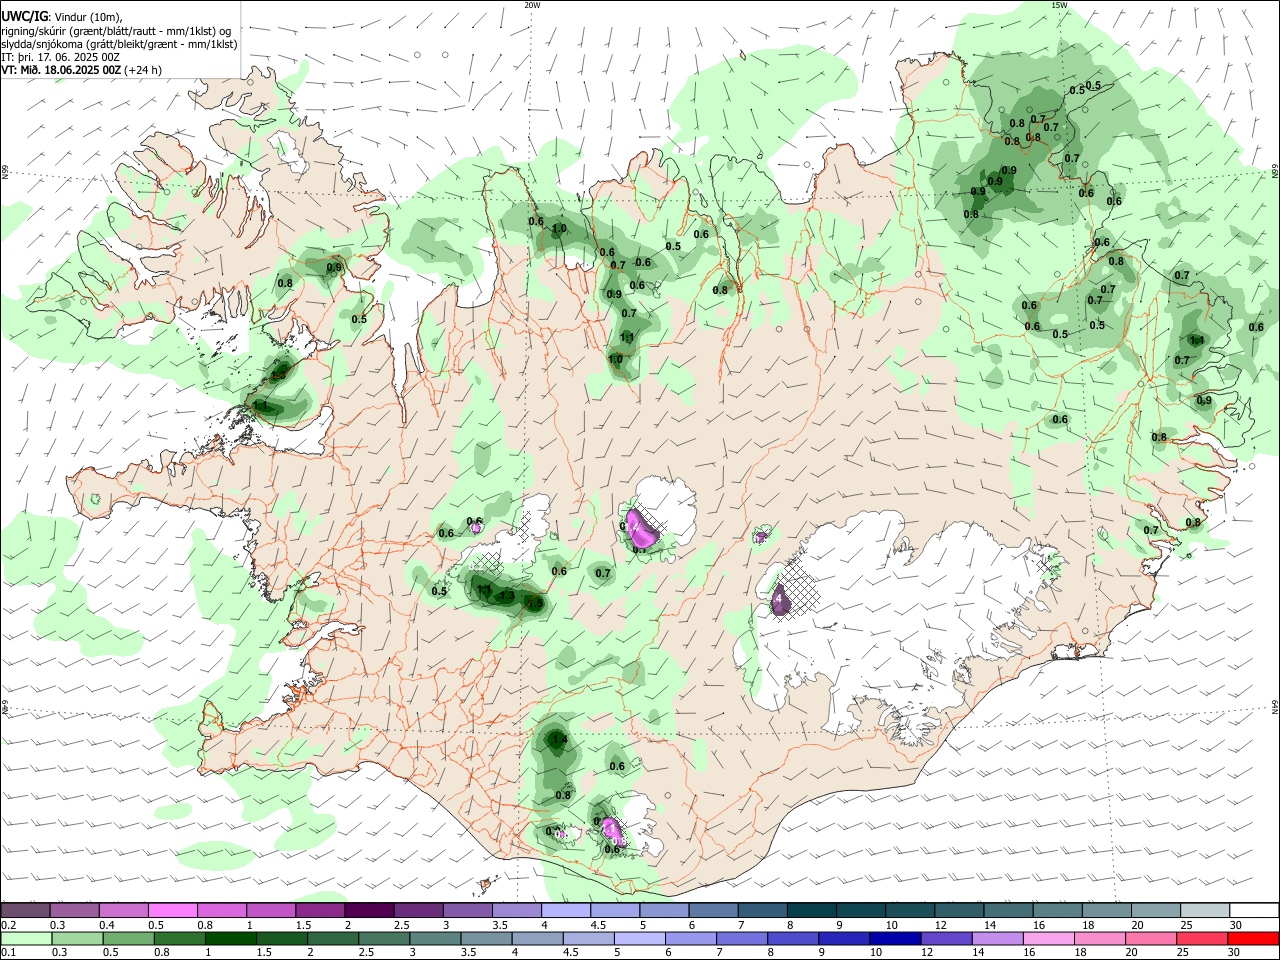Pick the deep navy swatch between 10 and 12 in rain legend
This screenshot has height=960, width=1280.
click(894, 938)
